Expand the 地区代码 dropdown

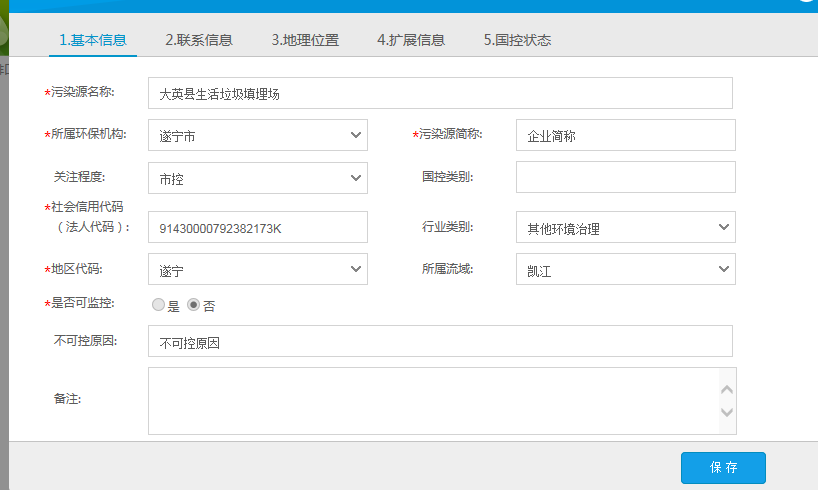[258, 269]
